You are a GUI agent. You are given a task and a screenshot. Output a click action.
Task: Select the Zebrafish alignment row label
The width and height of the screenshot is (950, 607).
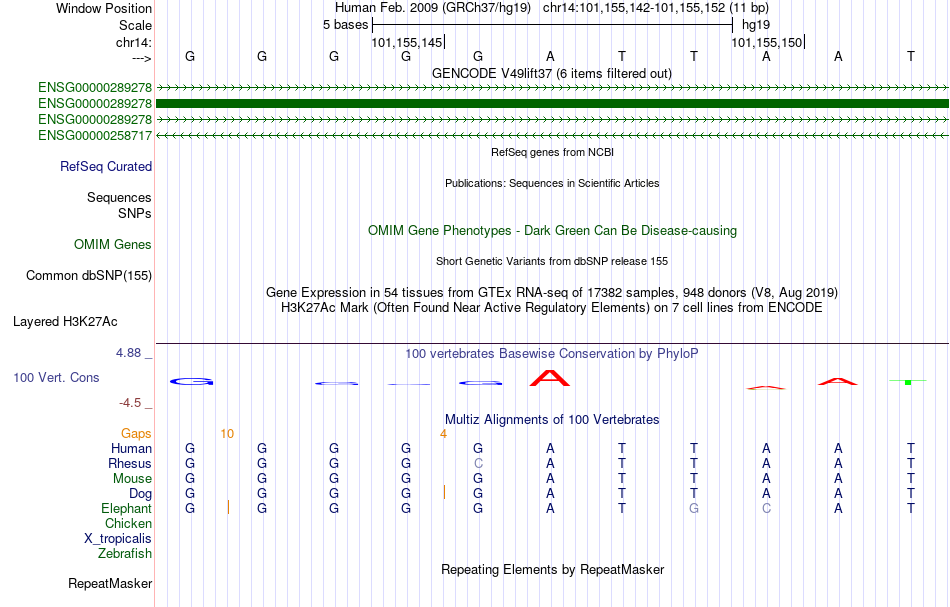[x=125, y=553]
